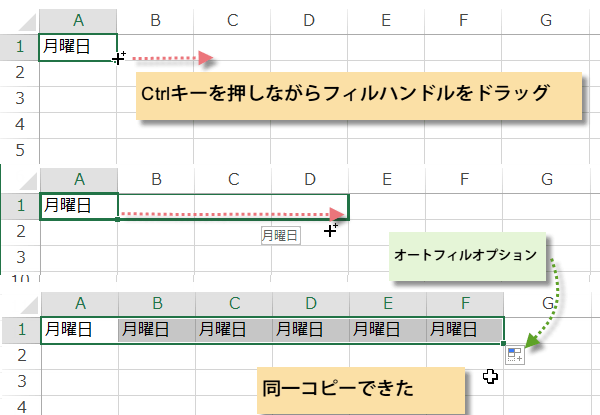Image resolution: width=600 pixels, height=415 pixels.
Task: Click the green オートフィルオプション label
Action: coord(468,255)
